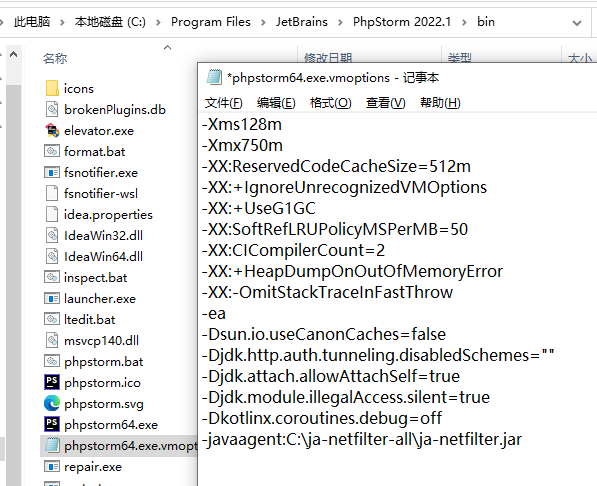Click the fsnotifier-wsl blank file icon
The width and height of the screenshot is (597, 486).
click(x=52, y=193)
